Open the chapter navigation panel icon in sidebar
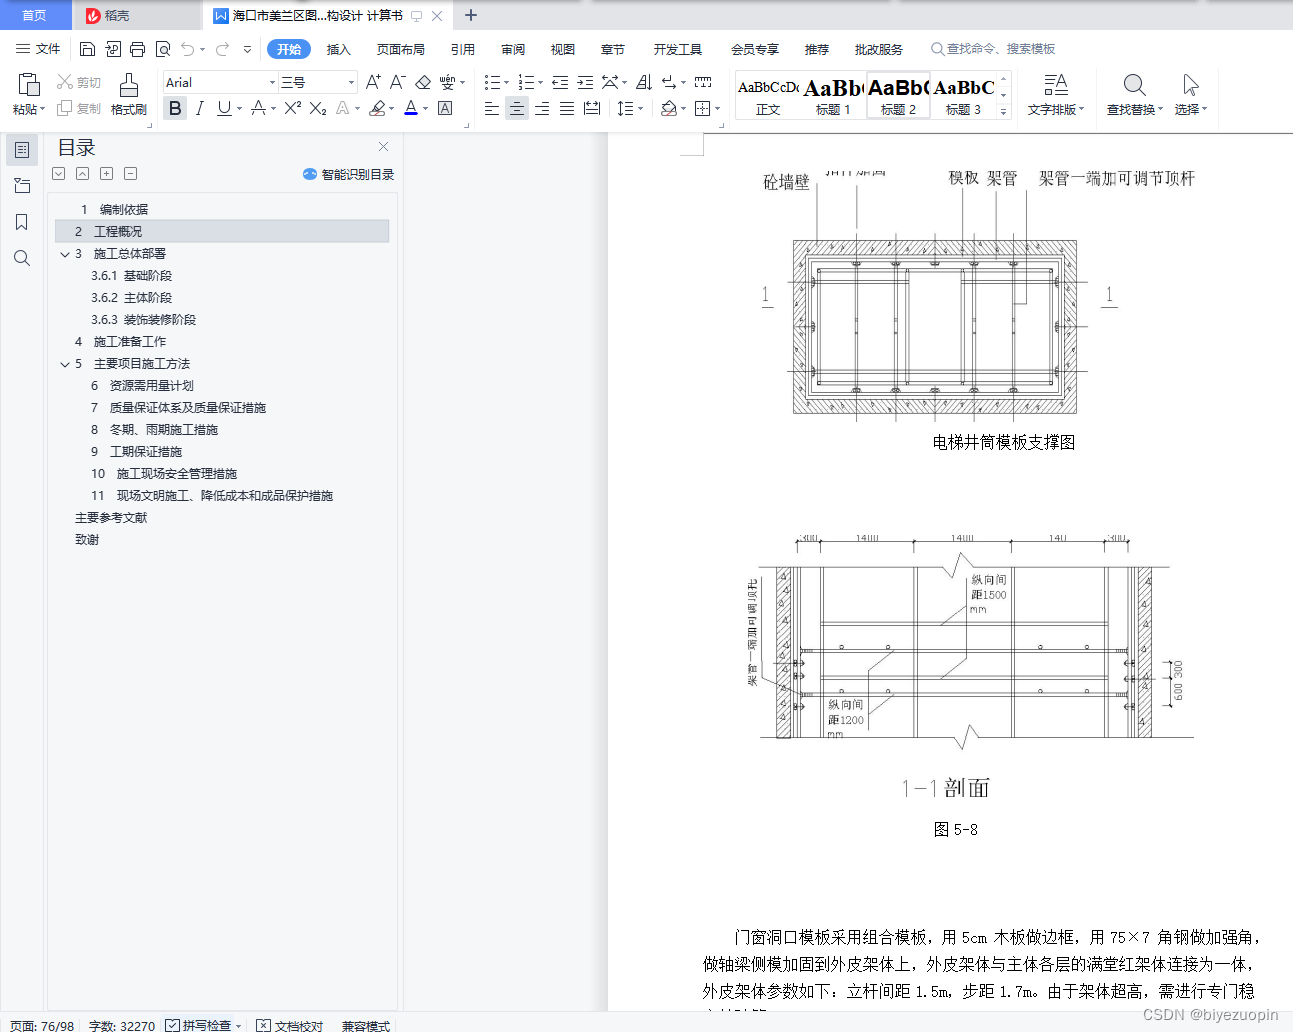Image resolution: width=1293 pixels, height=1032 pixels. pyautogui.click(x=22, y=186)
